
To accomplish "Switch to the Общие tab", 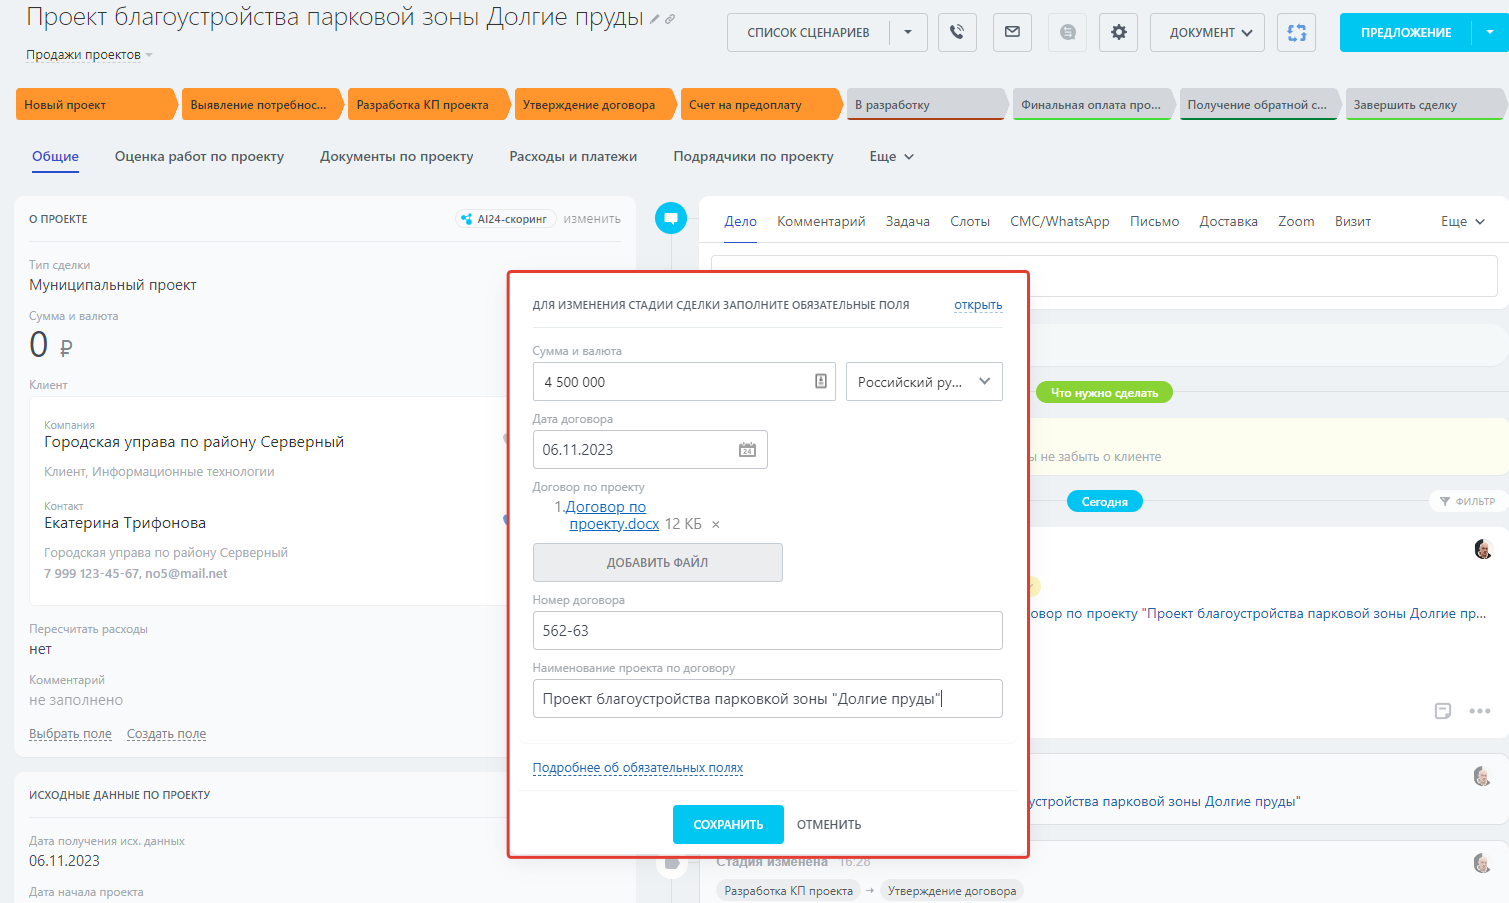I will 55,156.
